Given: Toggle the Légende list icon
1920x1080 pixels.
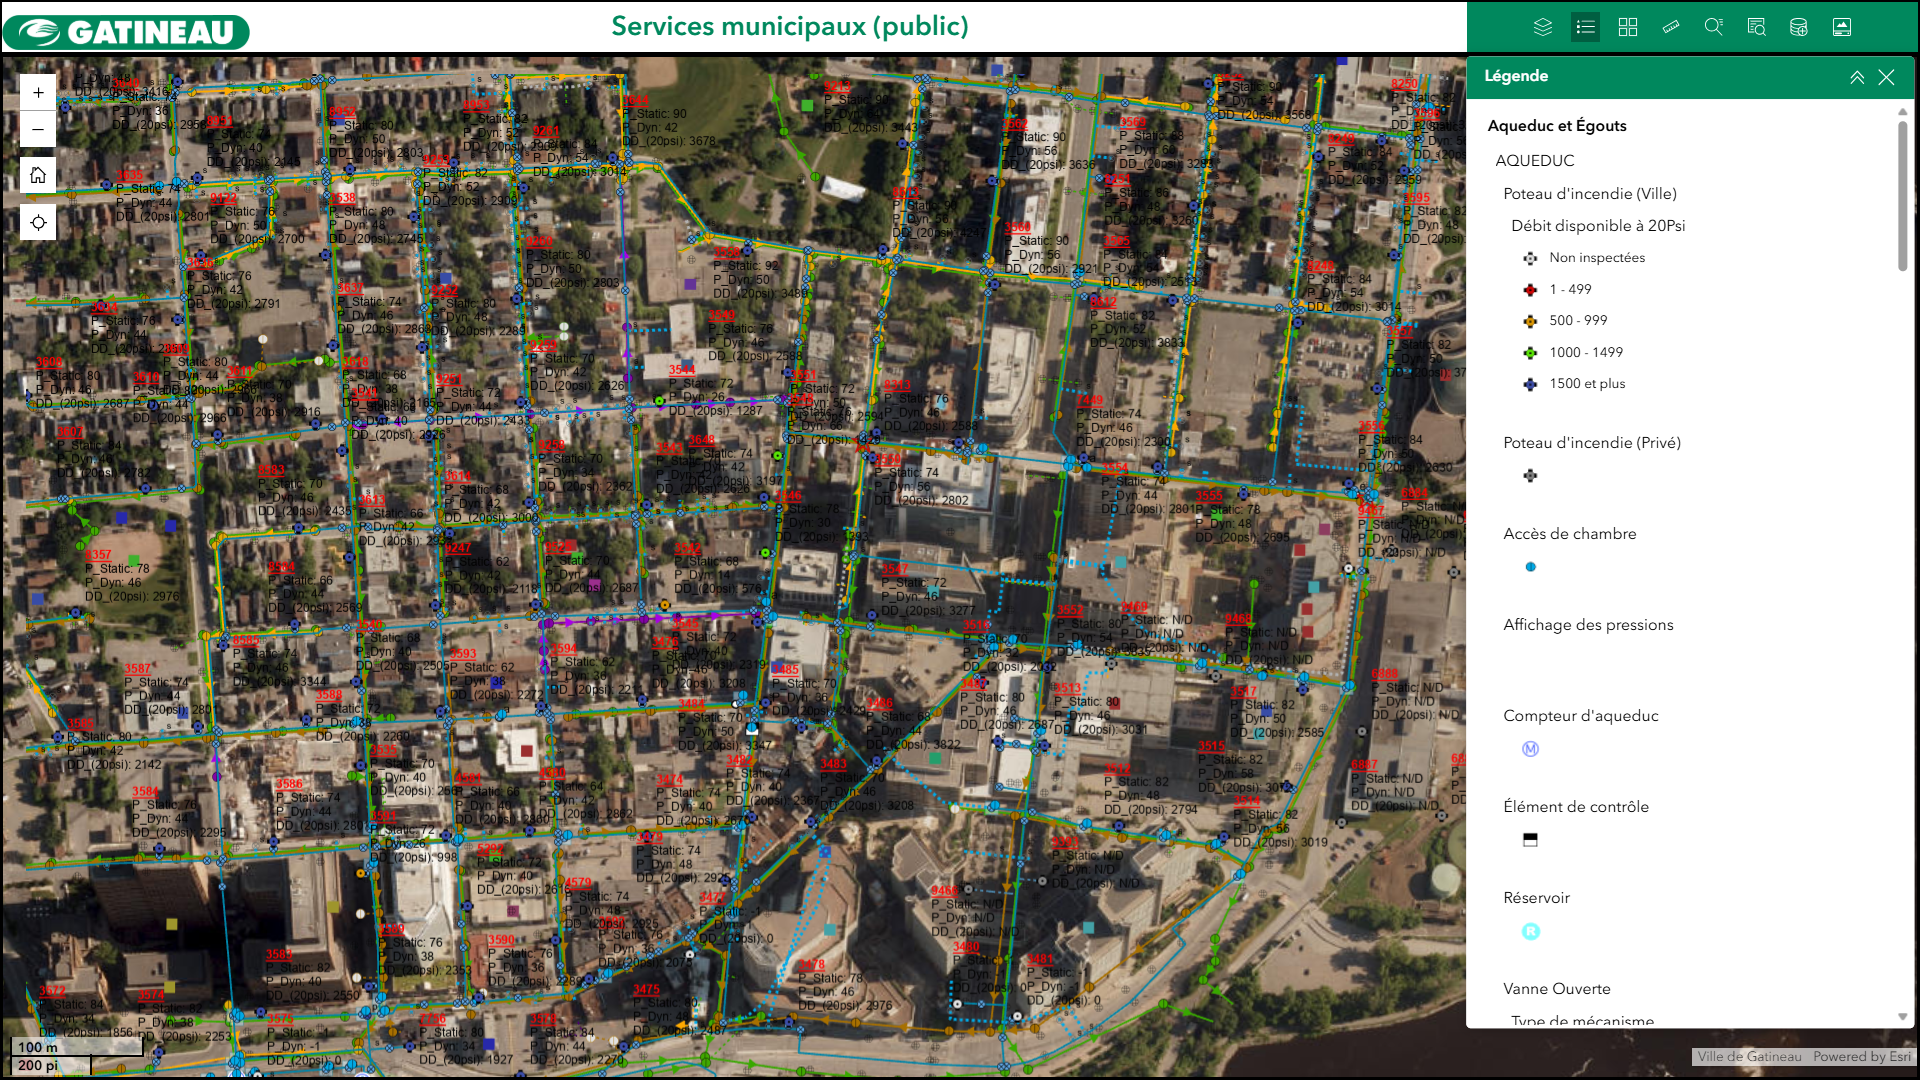Looking at the screenshot, I should coord(1585,27).
